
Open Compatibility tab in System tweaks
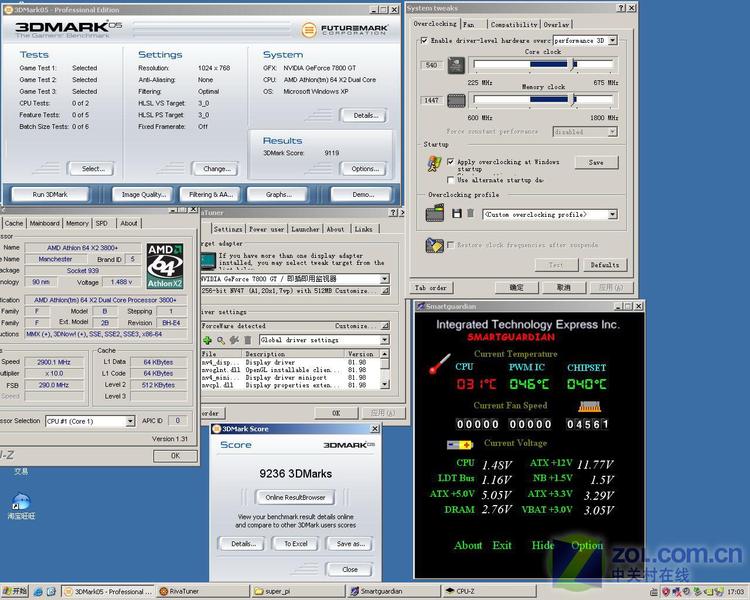(514, 24)
